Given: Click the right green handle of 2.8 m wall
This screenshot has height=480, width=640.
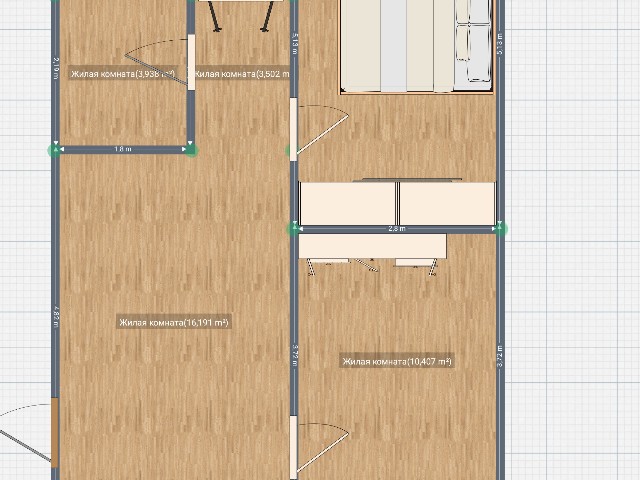Looking at the screenshot, I should tap(500, 229).
